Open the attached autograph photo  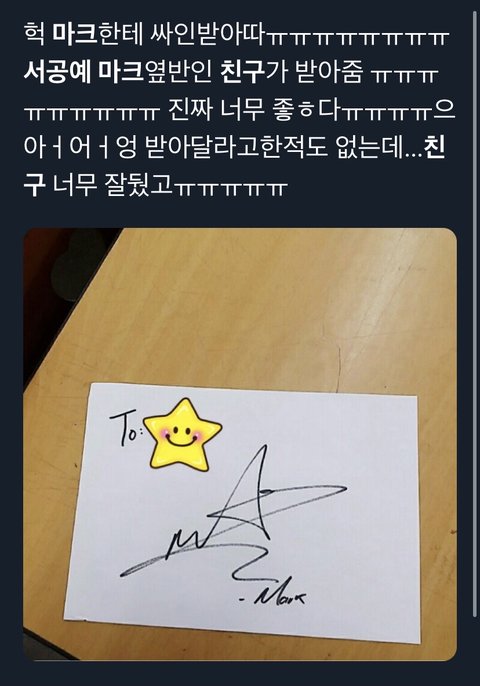[x=240, y=444]
